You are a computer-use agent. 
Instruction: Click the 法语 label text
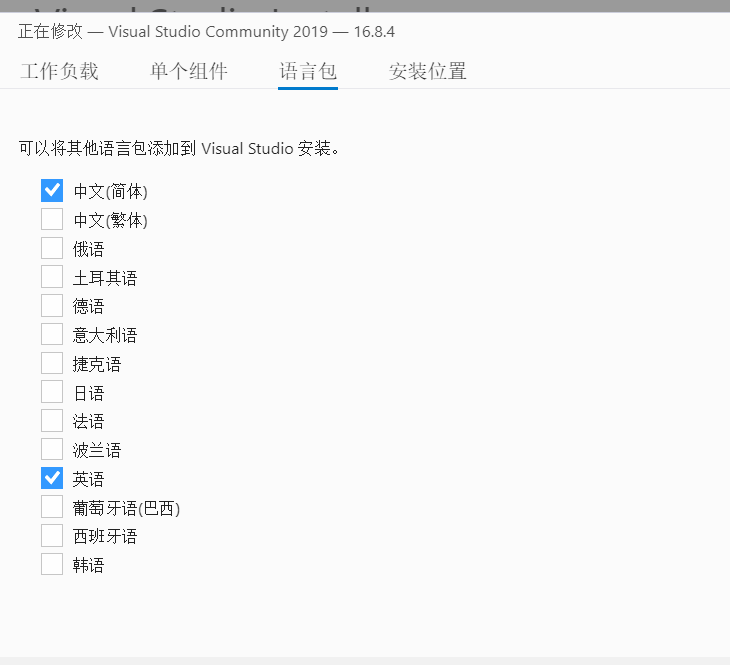tap(88, 422)
